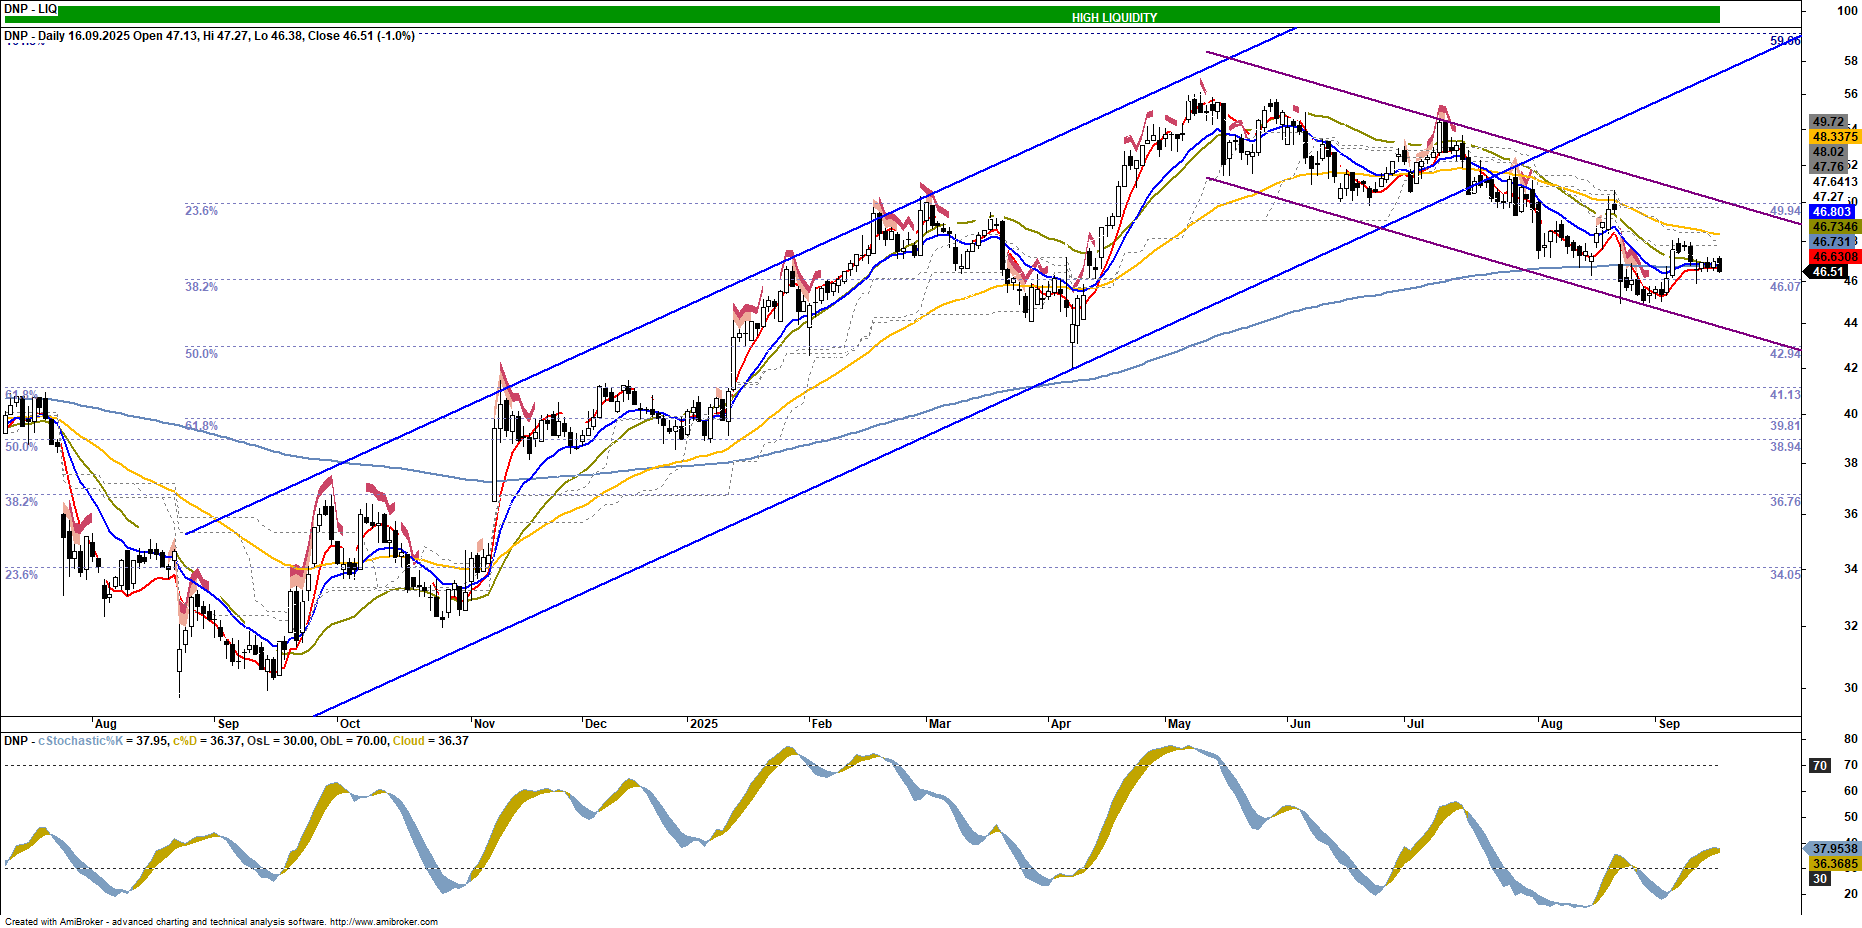Click the 2025 year marker on timeline
The image size is (1862, 928).
(x=704, y=724)
